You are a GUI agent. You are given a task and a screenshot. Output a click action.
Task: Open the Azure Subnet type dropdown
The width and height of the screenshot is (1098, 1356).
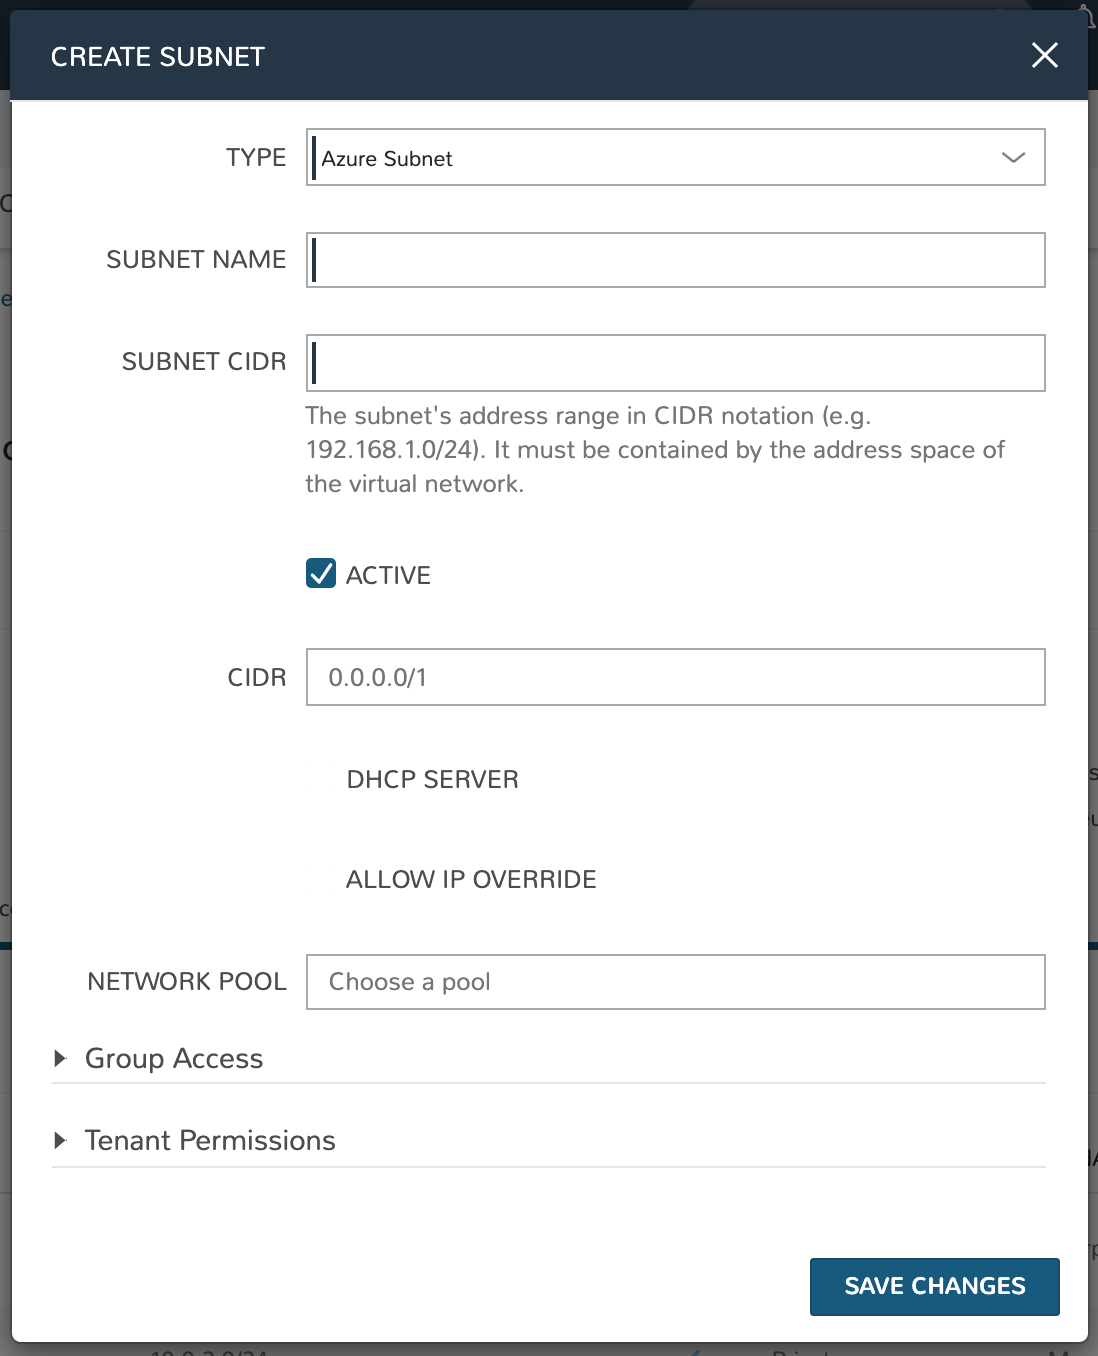coord(675,158)
